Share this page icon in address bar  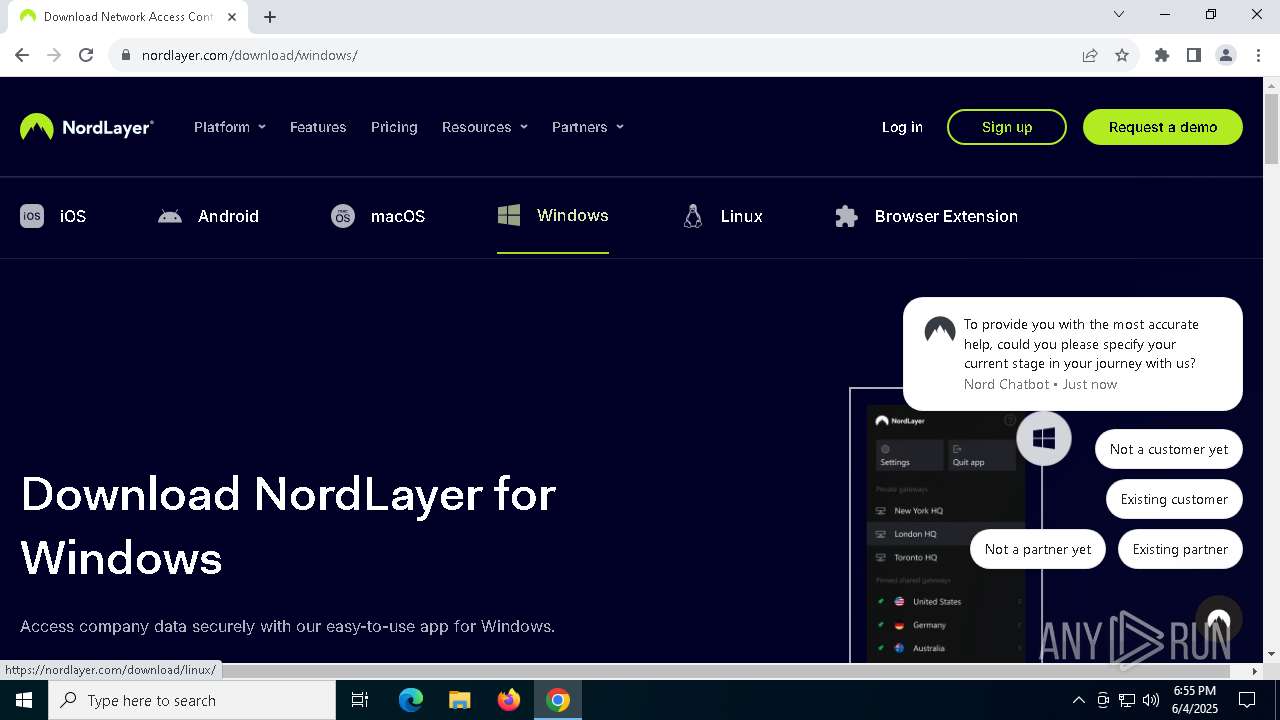pos(1090,55)
